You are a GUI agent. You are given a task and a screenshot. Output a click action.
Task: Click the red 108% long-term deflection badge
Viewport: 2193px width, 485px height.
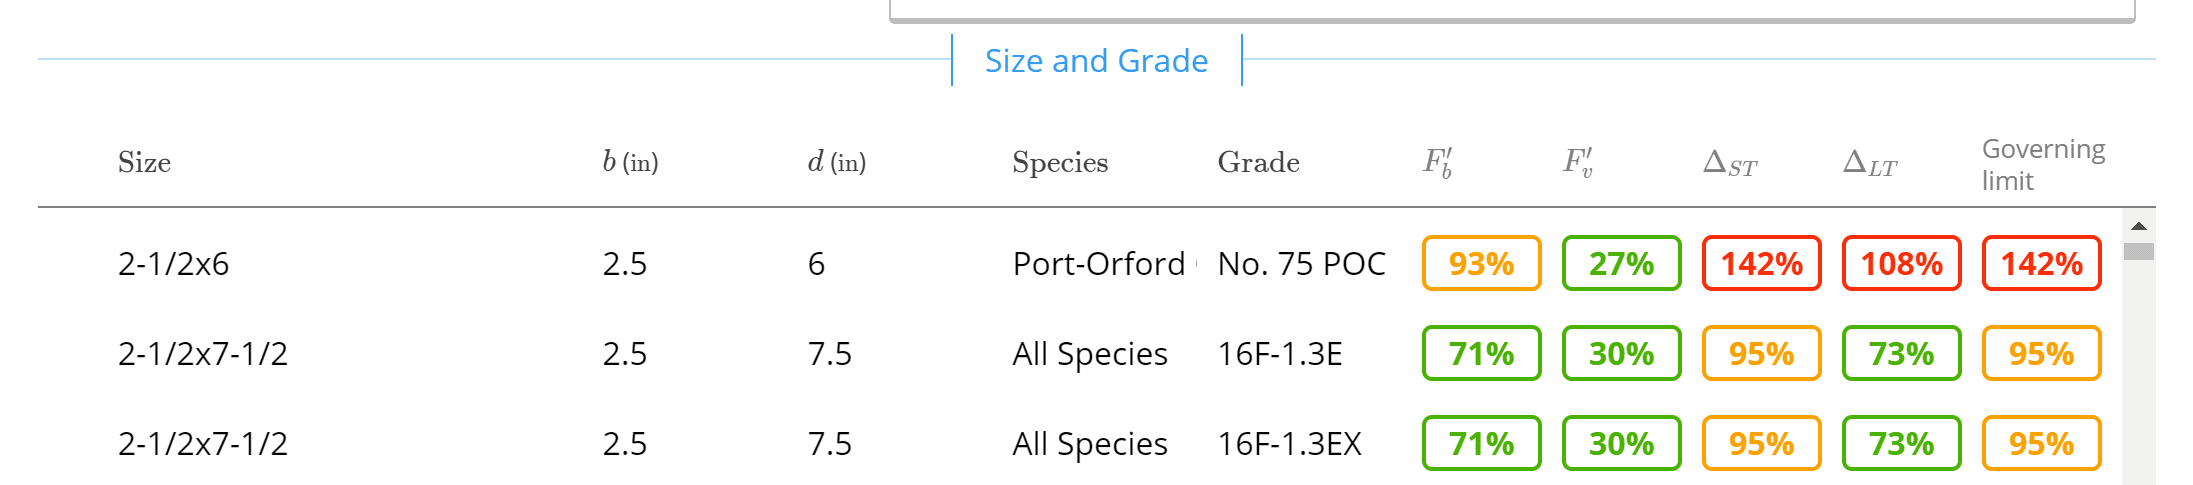[x=1901, y=264]
